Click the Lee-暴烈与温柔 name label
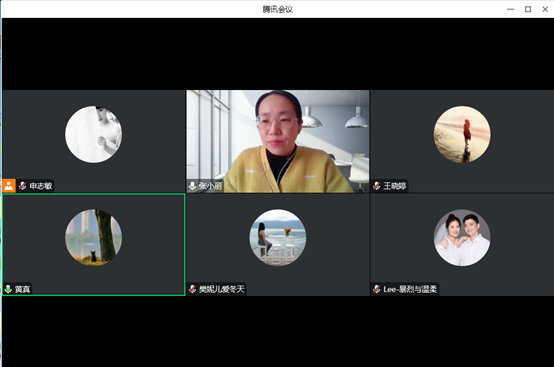Screen dimensions: 554x367 (x=410, y=289)
